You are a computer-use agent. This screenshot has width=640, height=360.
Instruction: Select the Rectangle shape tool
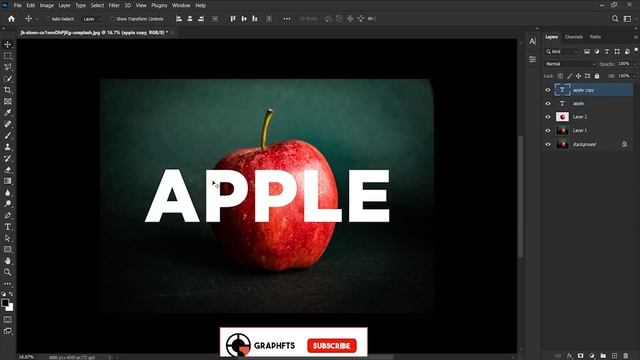[7, 249]
